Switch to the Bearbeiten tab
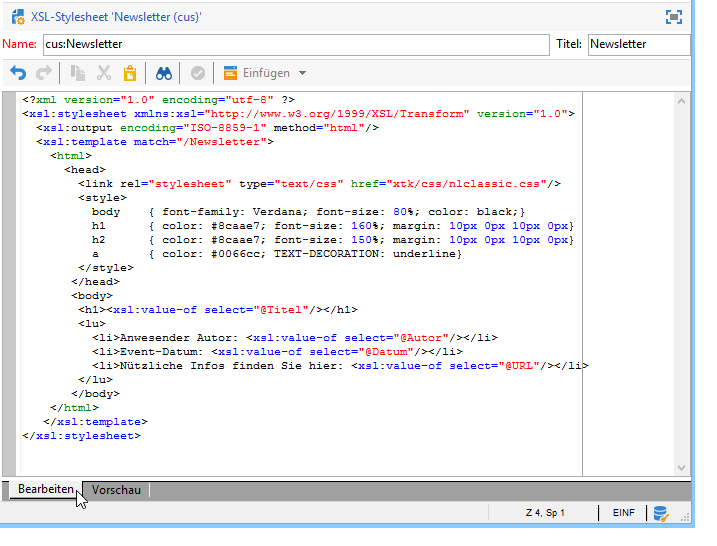Viewport: 717px width, 546px height. pyautogui.click(x=46, y=489)
